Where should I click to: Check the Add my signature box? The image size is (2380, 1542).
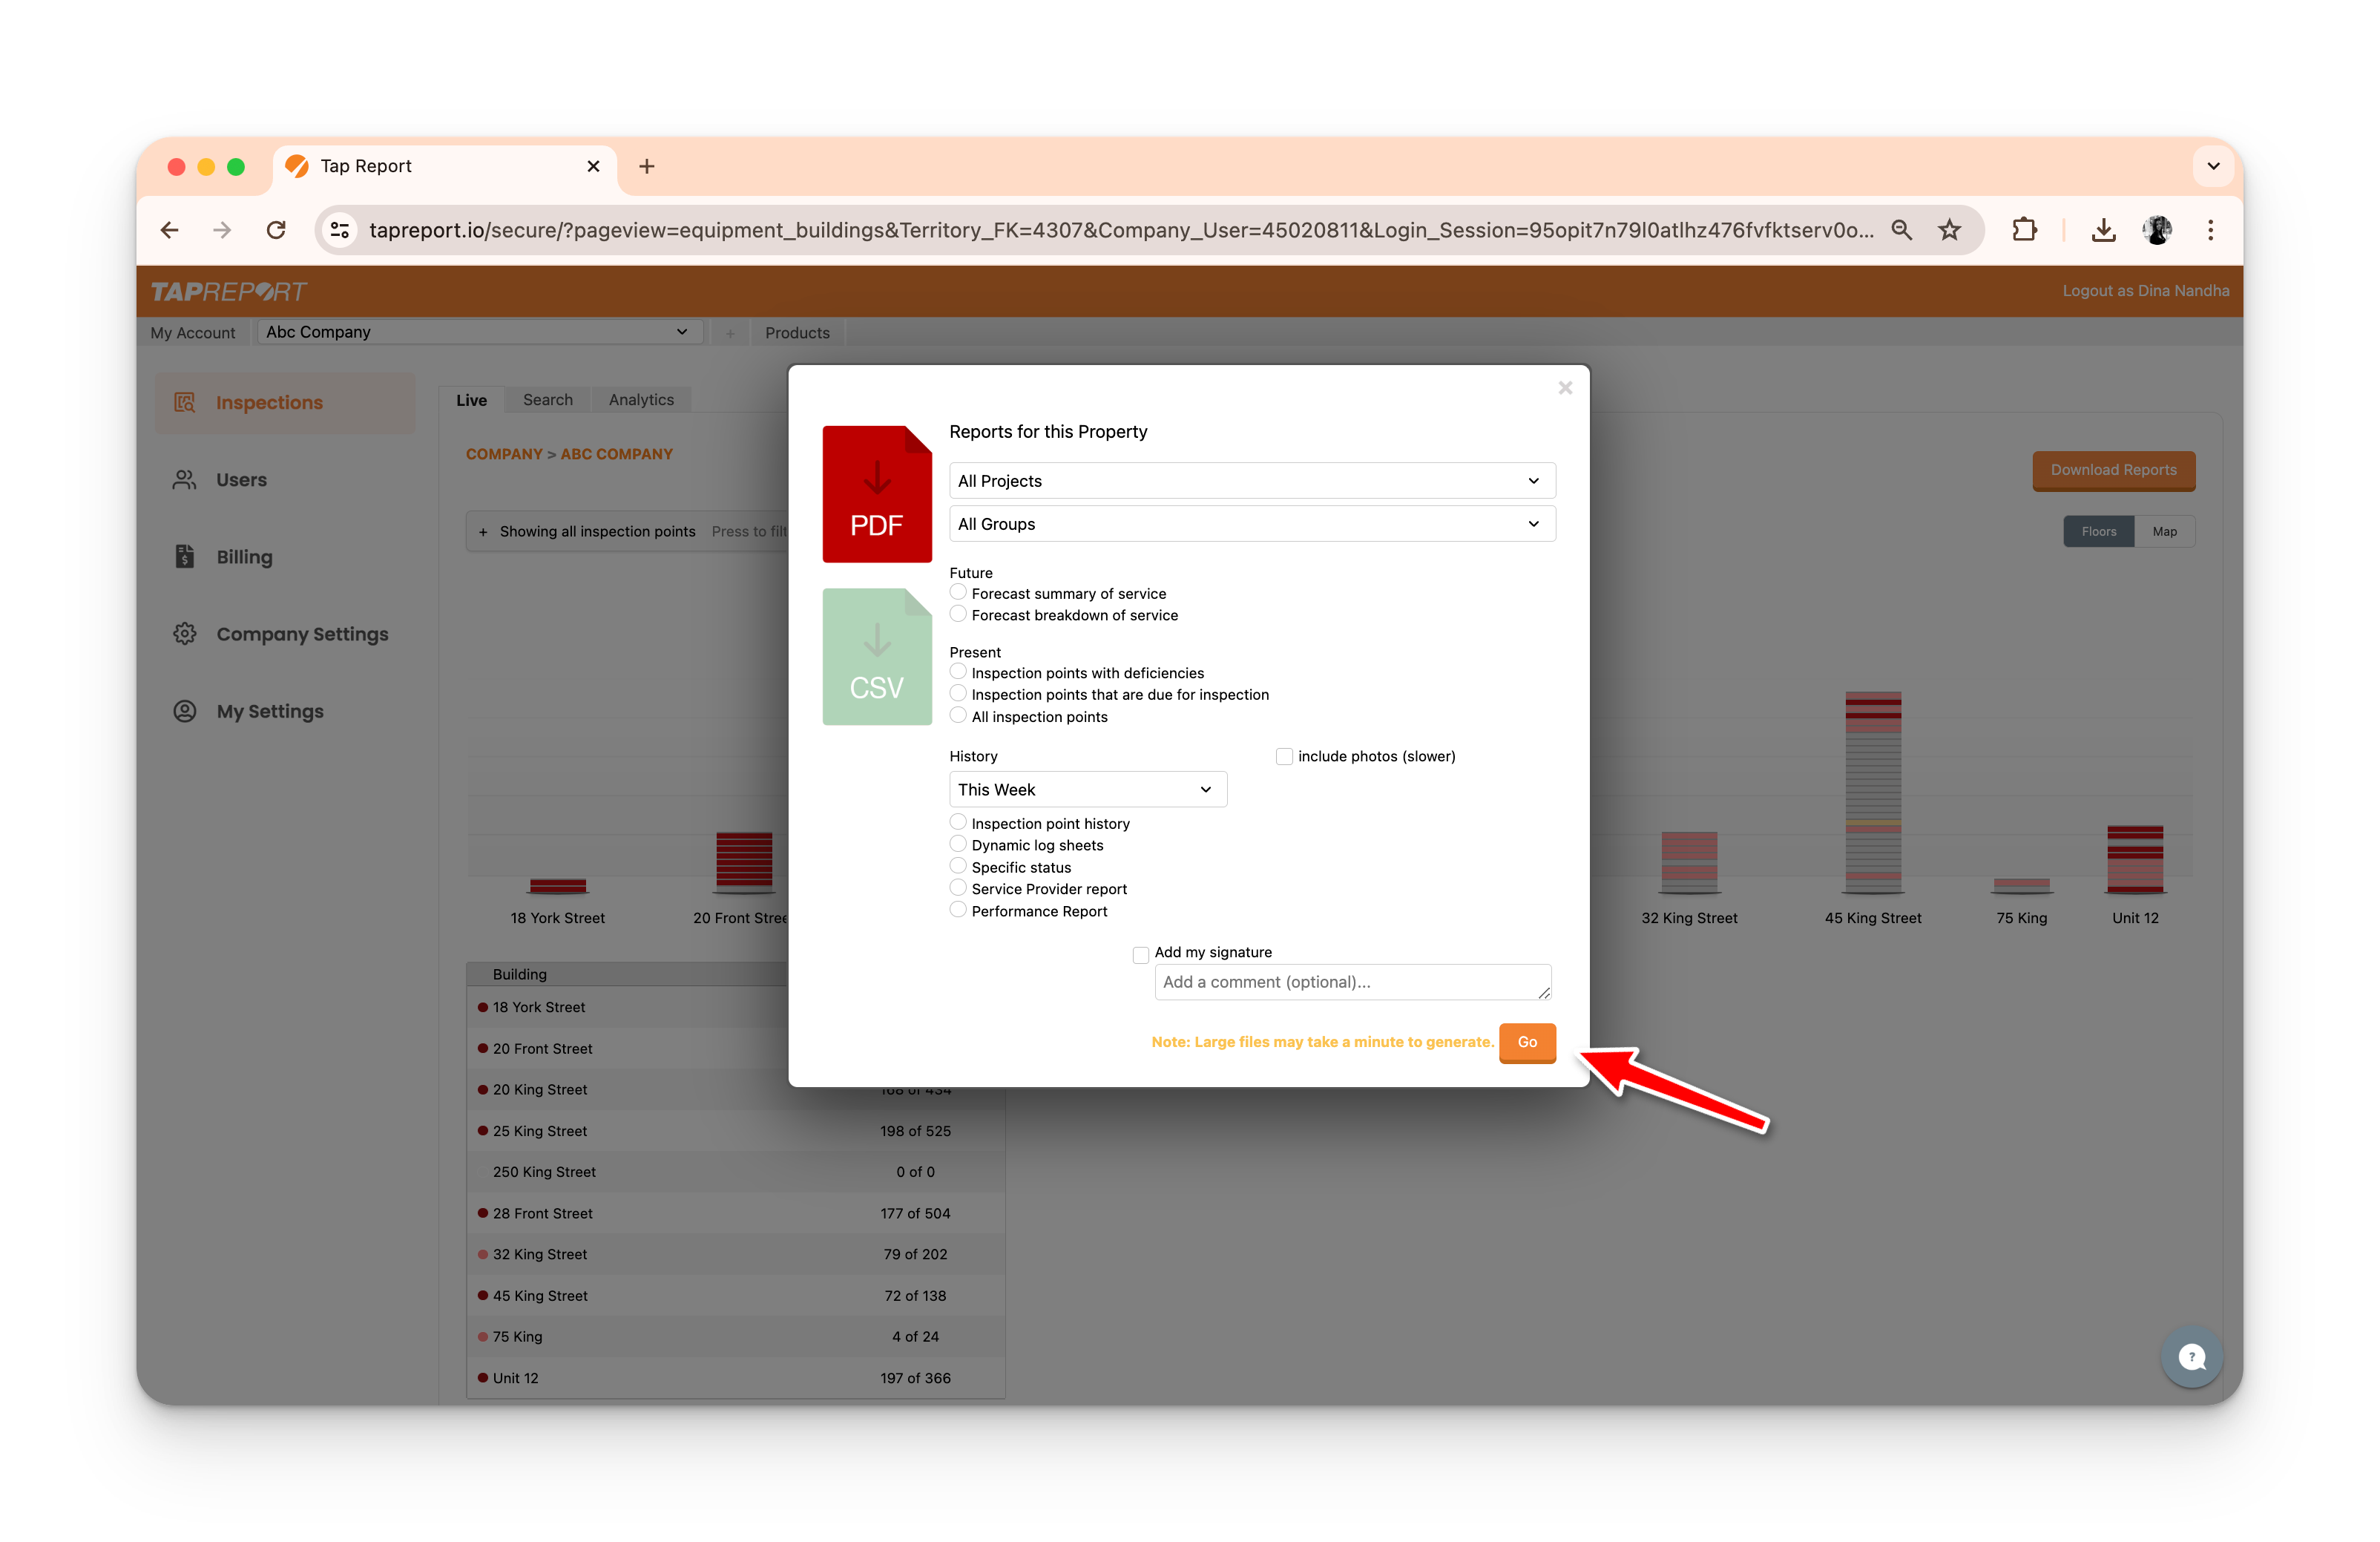point(1141,954)
